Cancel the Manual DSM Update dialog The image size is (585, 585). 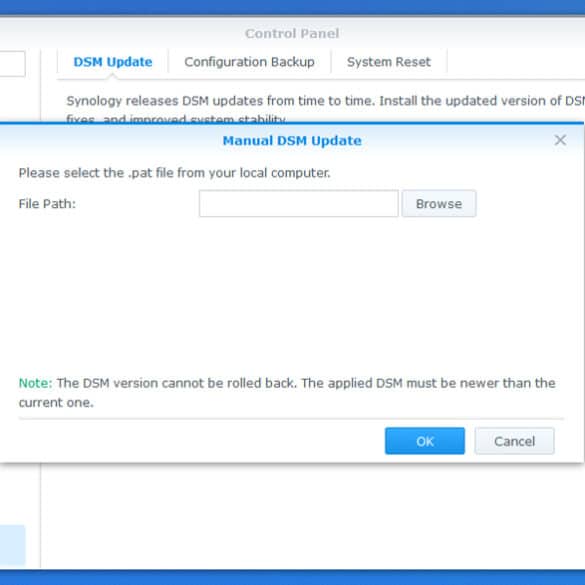514,441
